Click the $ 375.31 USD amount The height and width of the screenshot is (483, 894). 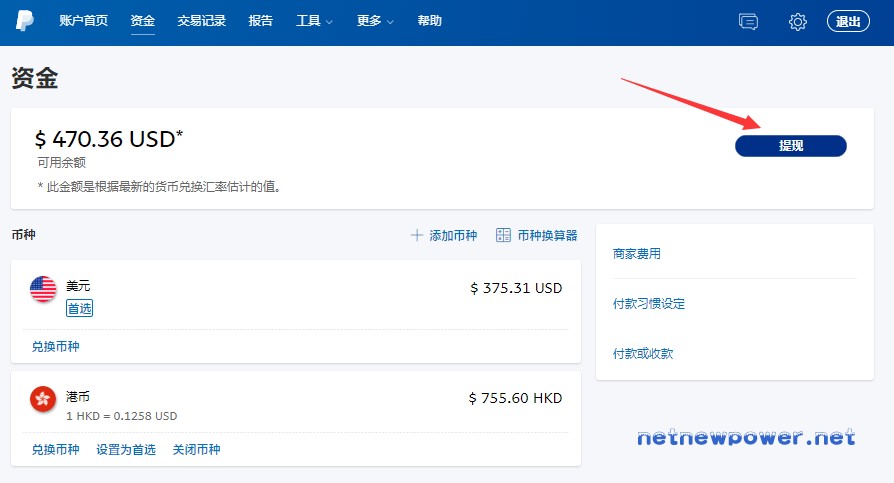click(x=516, y=288)
